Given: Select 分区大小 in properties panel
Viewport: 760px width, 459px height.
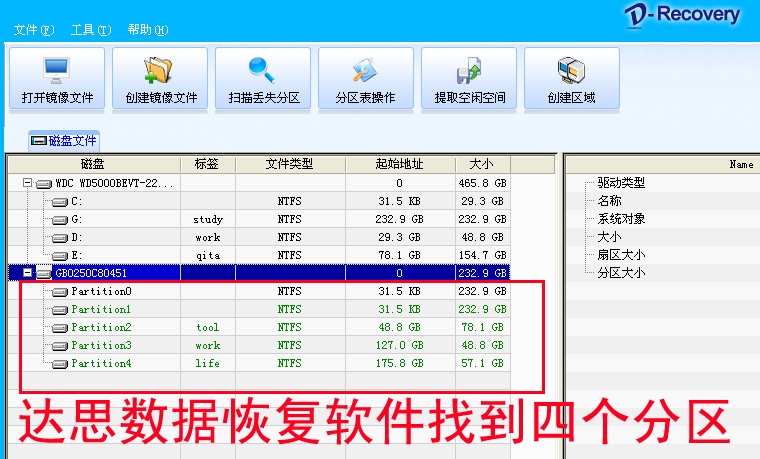Looking at the screenshot, I should click(x=621, y=272).
